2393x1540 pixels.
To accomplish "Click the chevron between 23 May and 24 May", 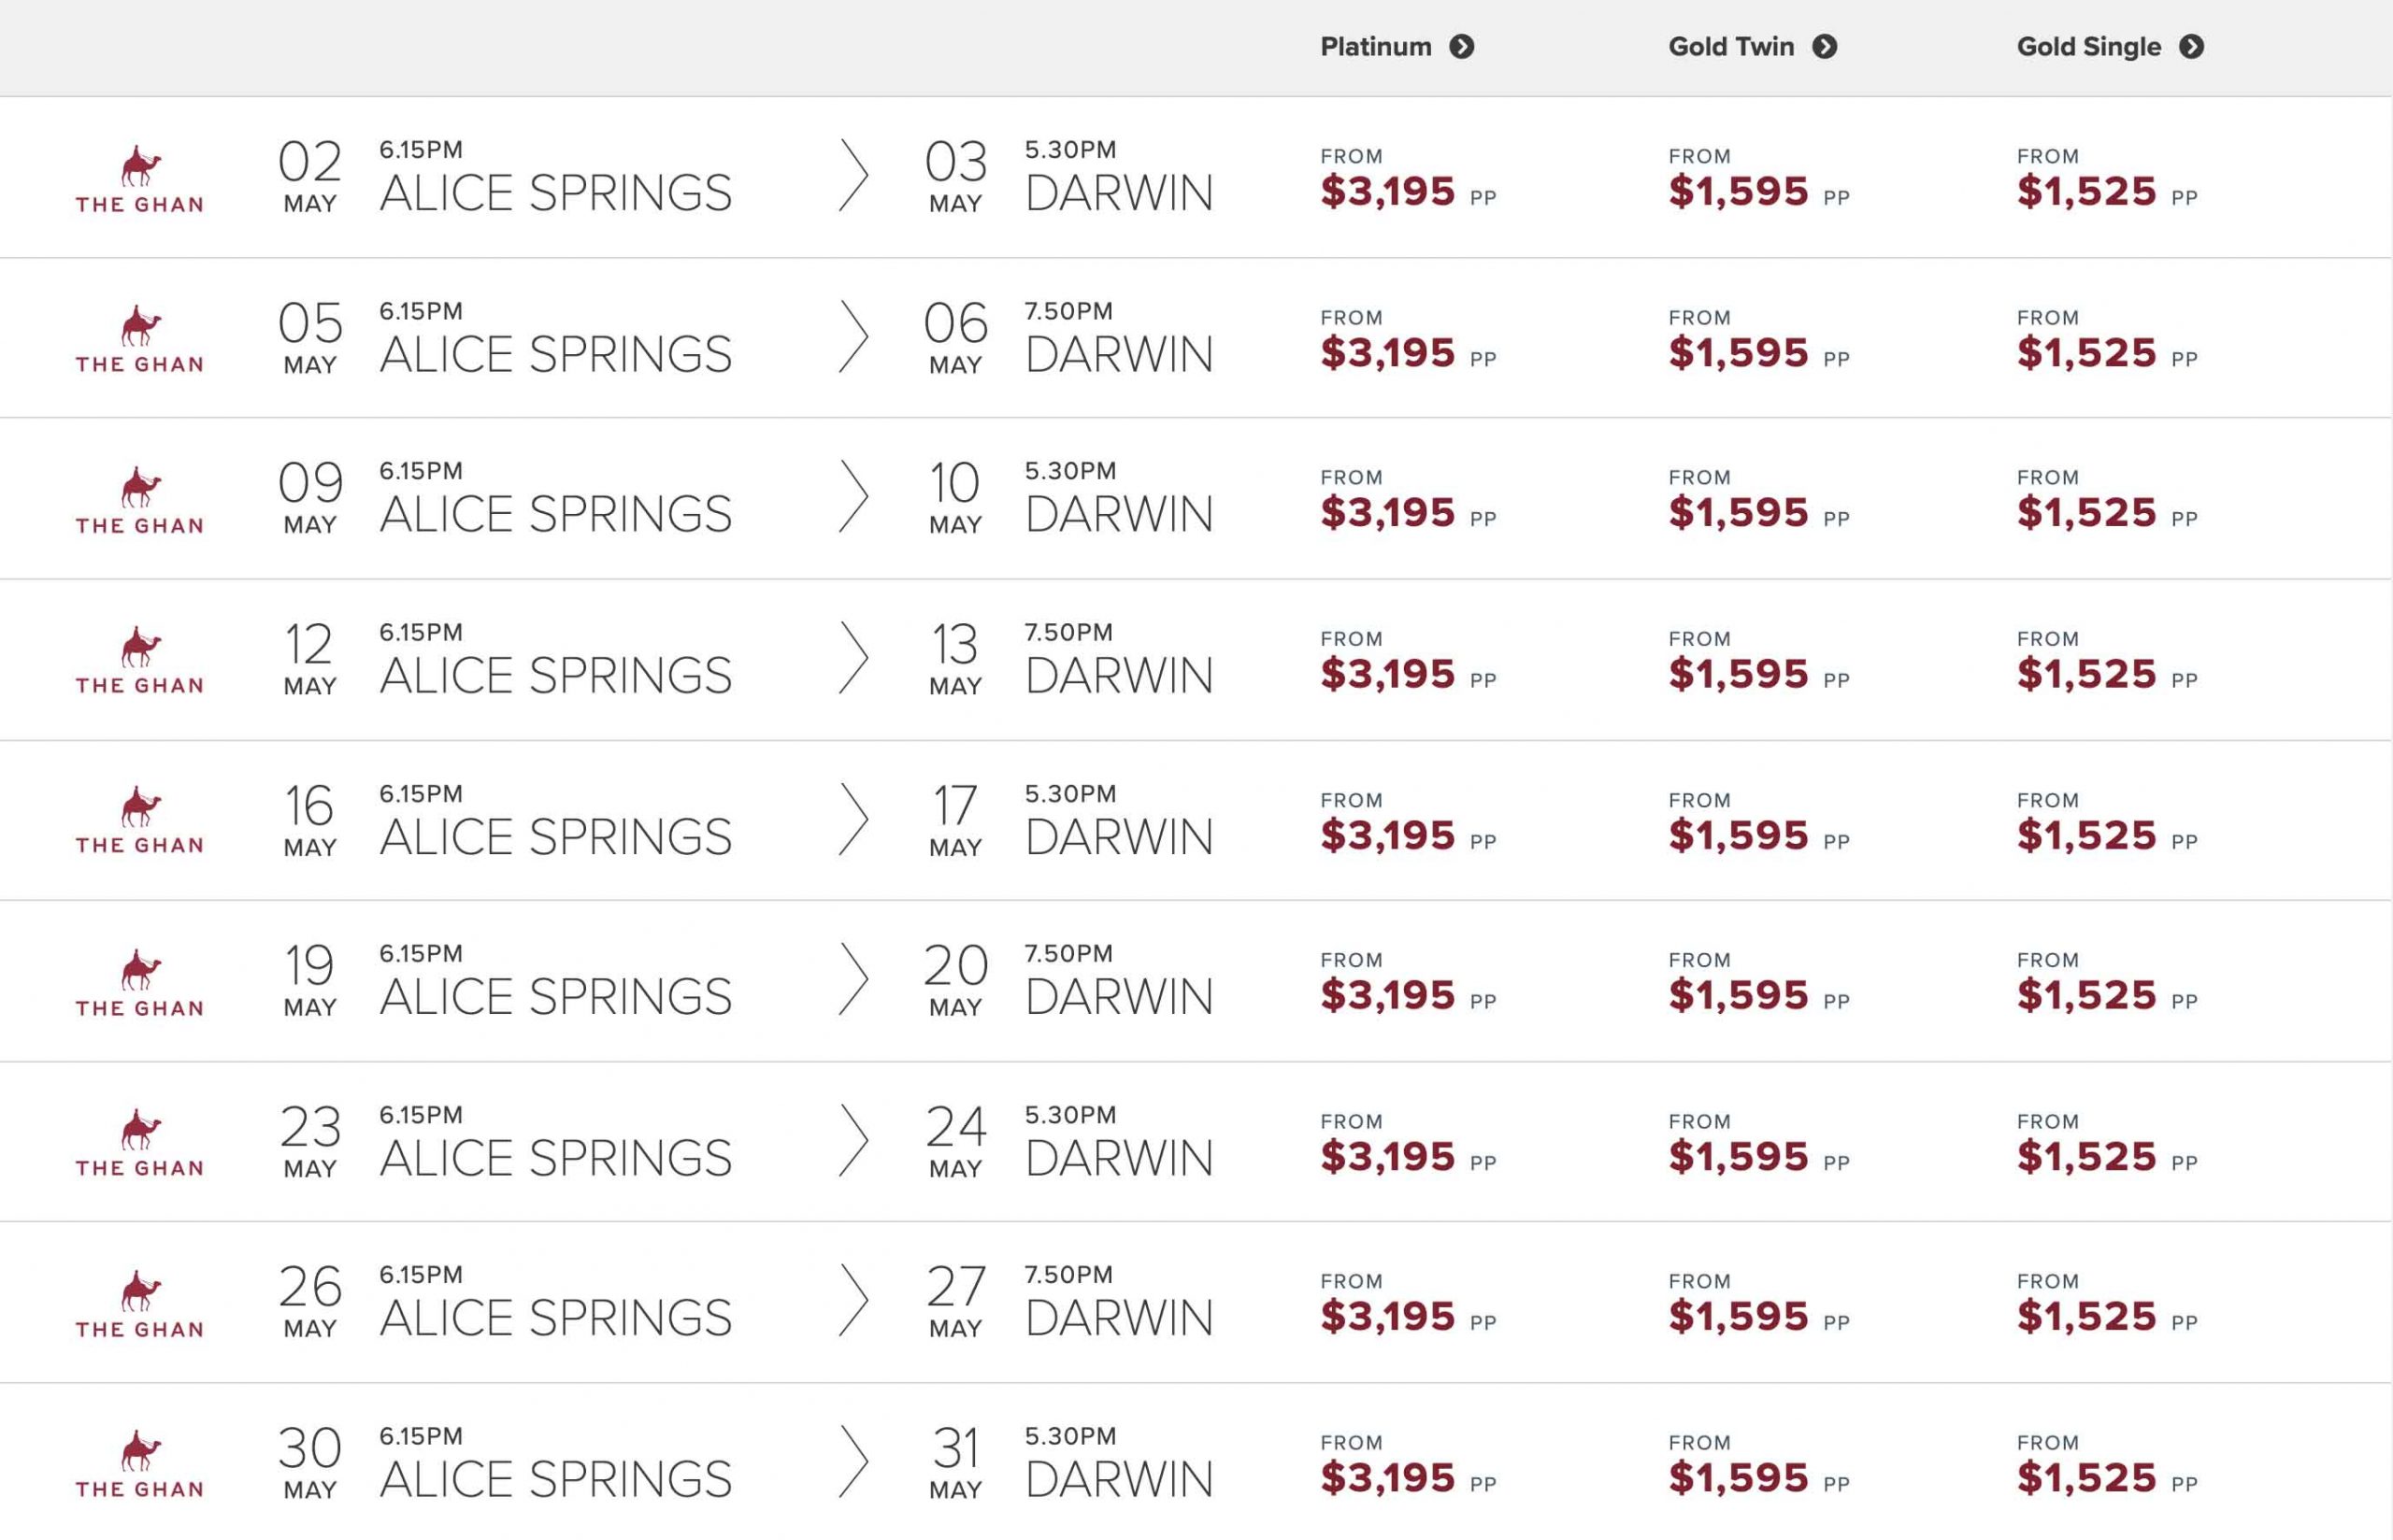I will click(853, 1140).
